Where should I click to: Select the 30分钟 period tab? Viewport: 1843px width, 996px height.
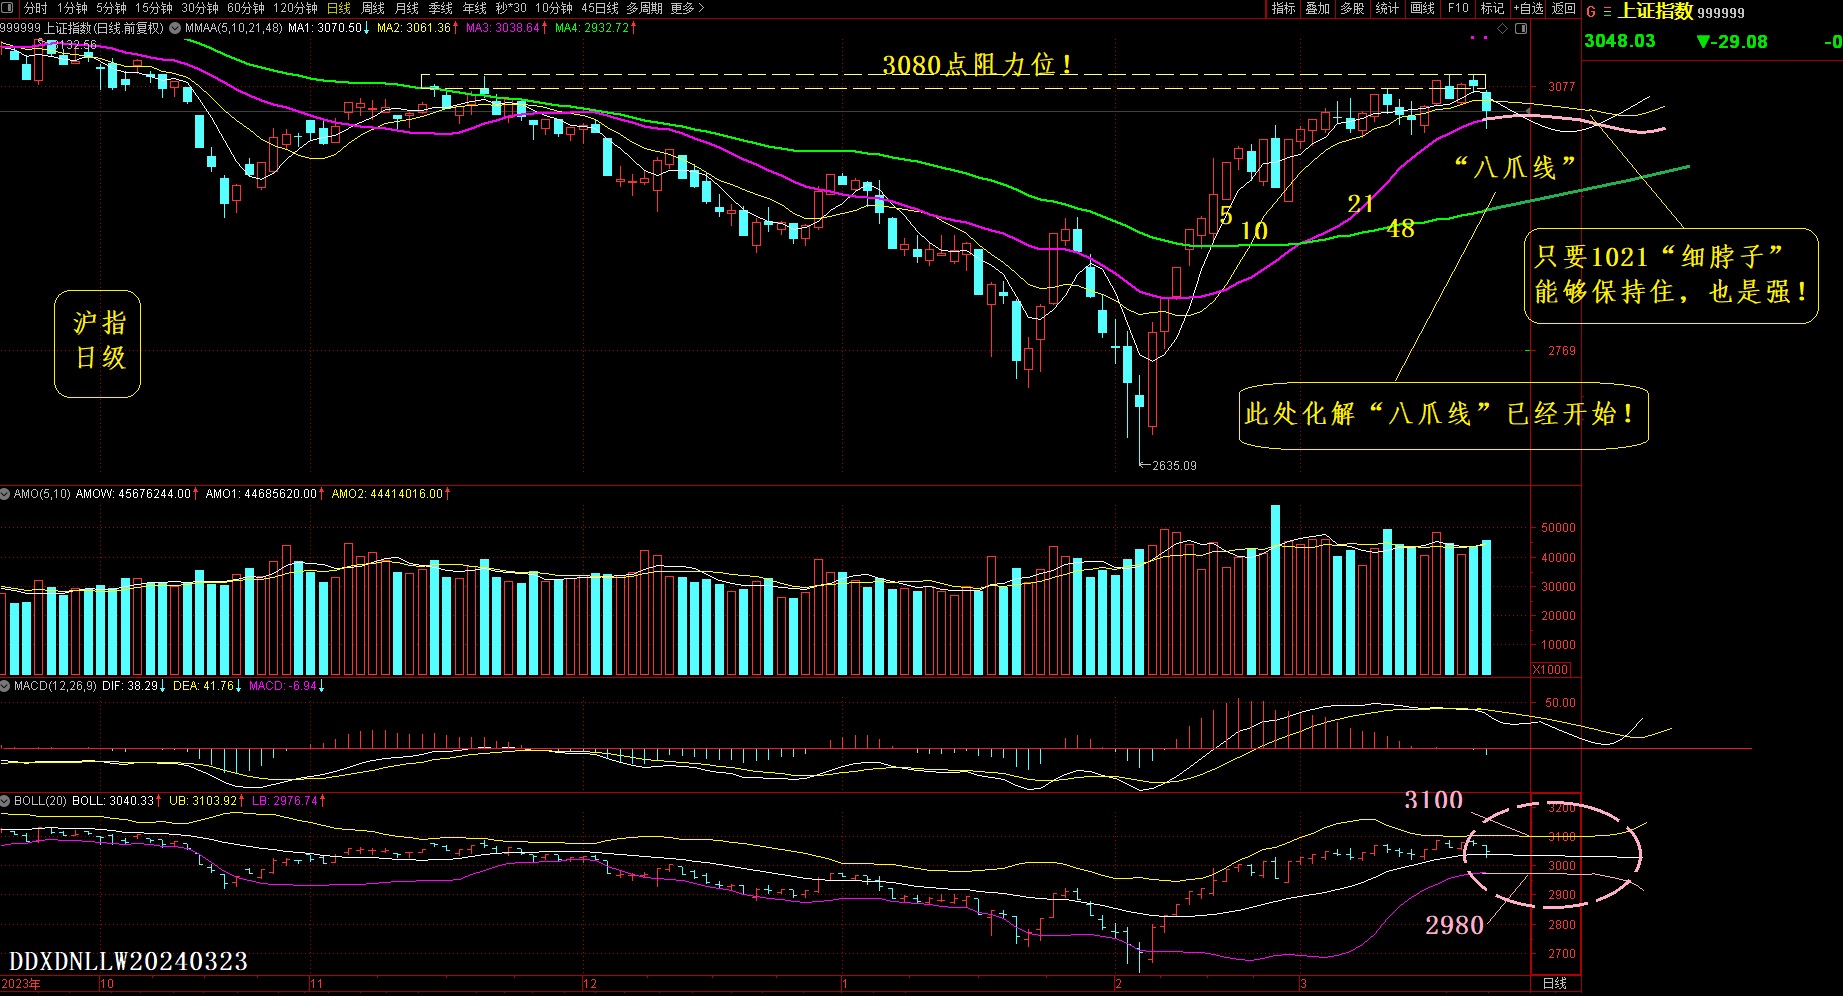(x=200, y=8)
